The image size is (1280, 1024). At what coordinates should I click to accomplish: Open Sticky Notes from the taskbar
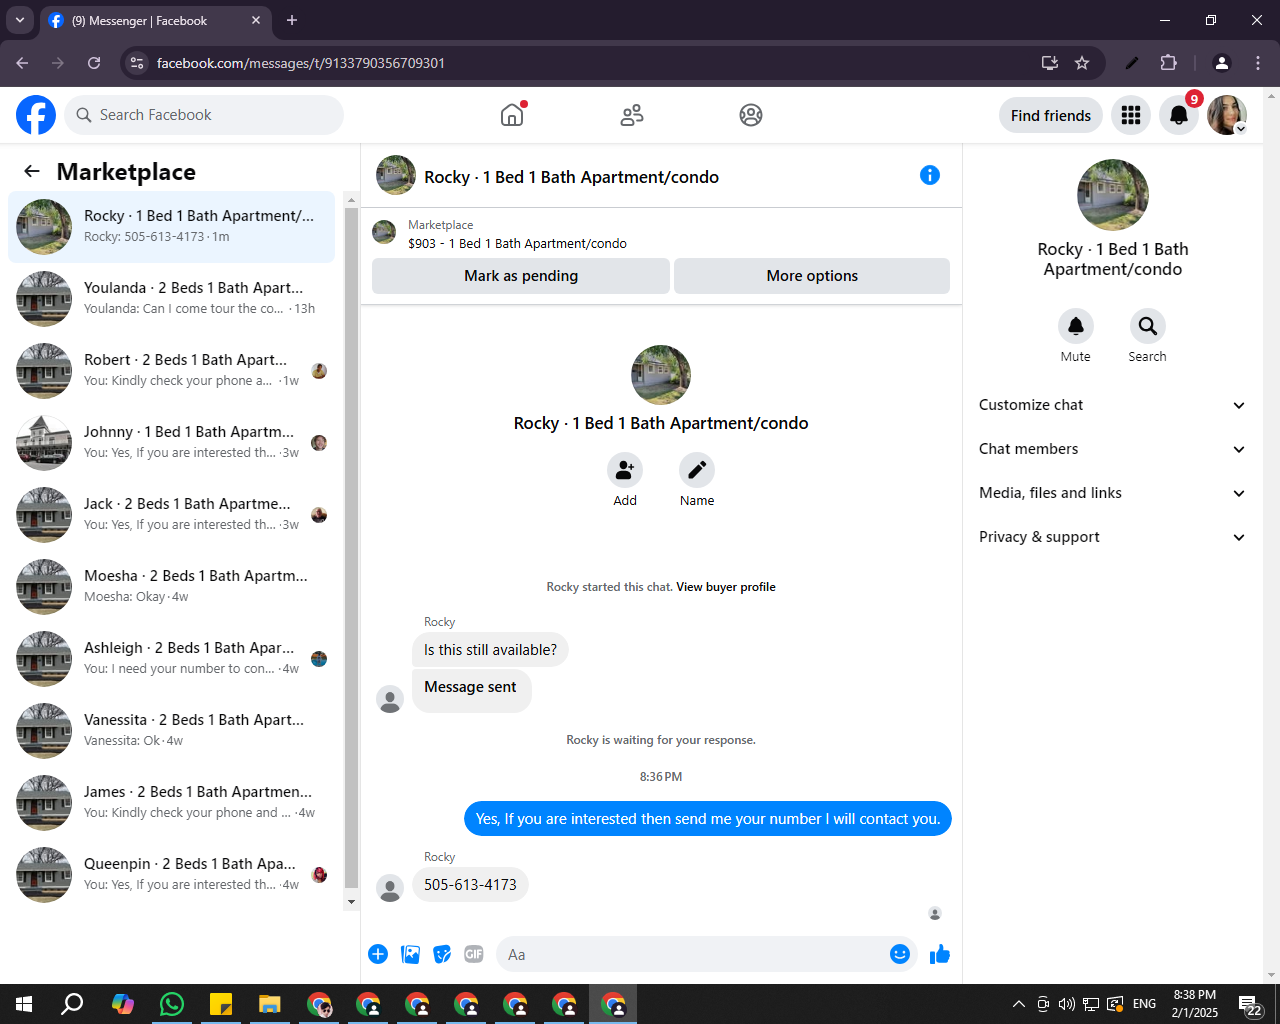tap(221, 1004)
